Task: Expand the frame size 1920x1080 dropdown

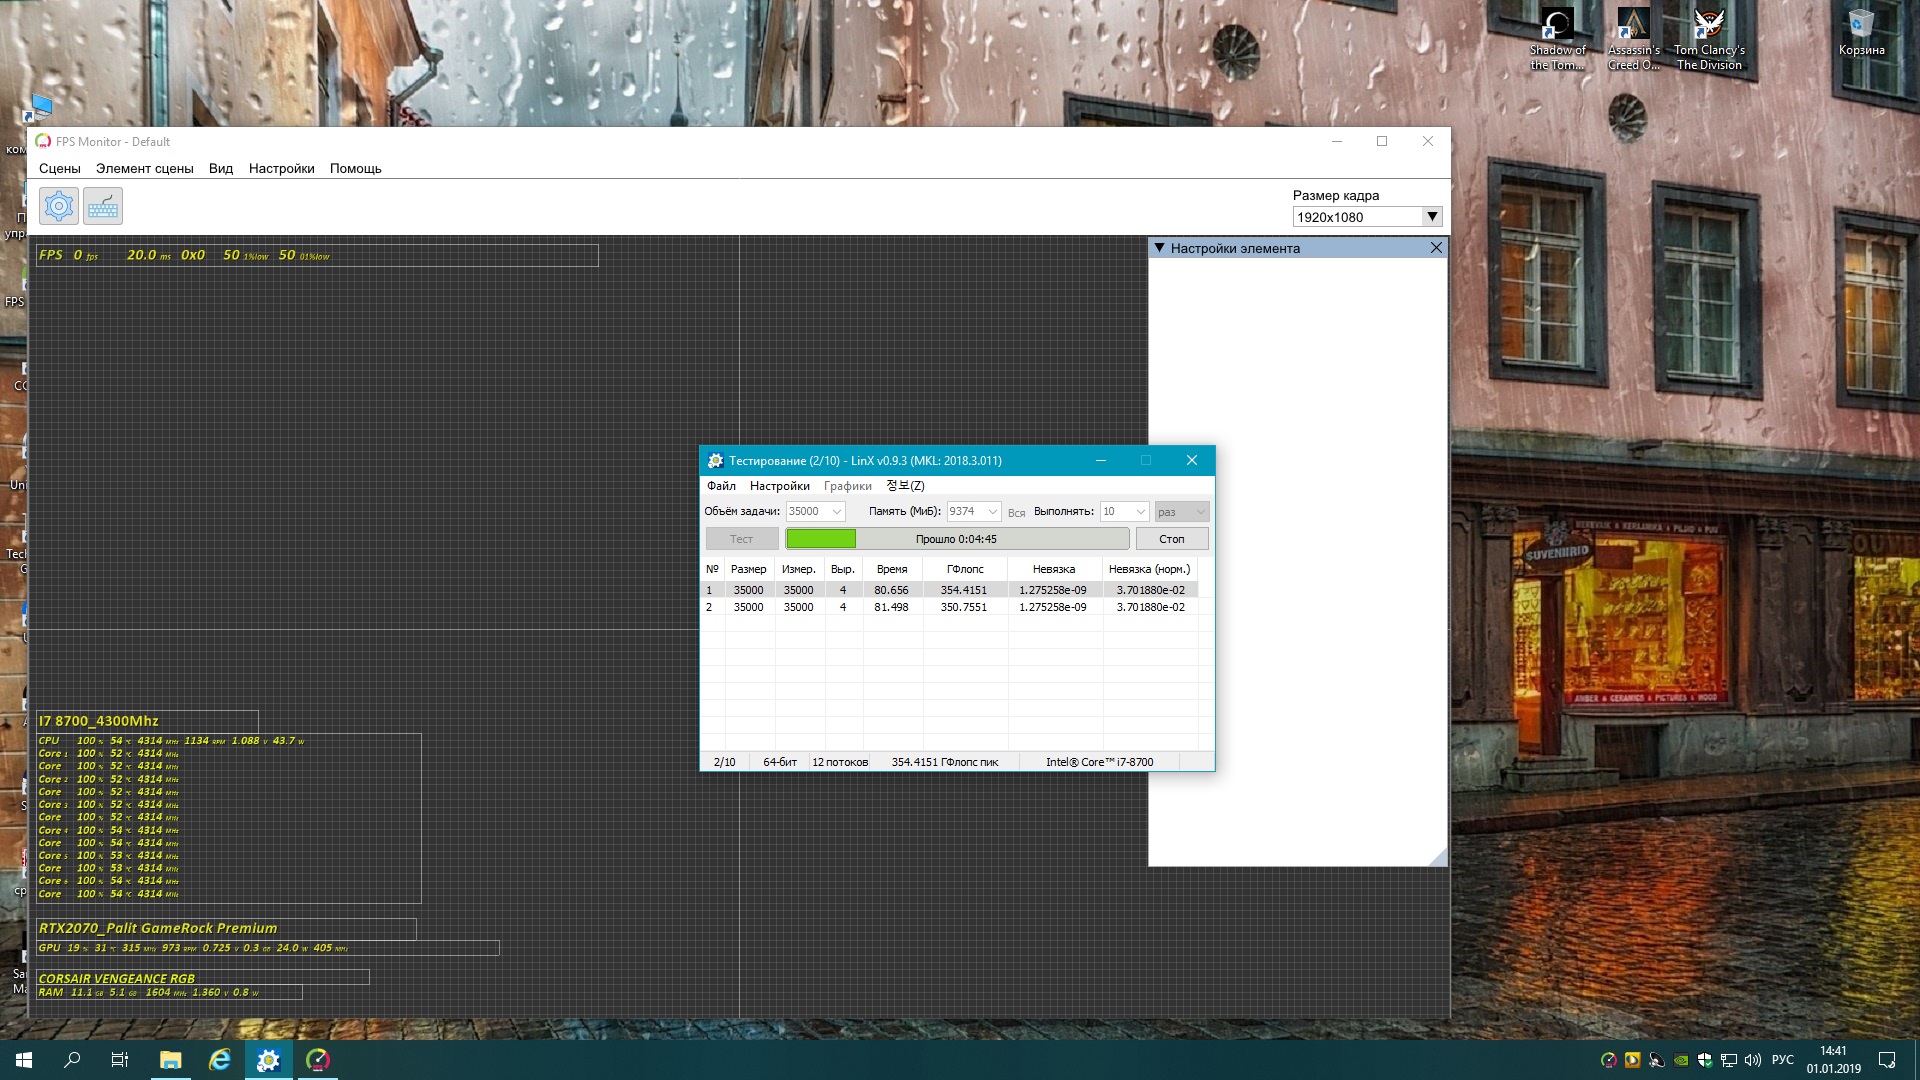Action: (x=1432, y=217)
